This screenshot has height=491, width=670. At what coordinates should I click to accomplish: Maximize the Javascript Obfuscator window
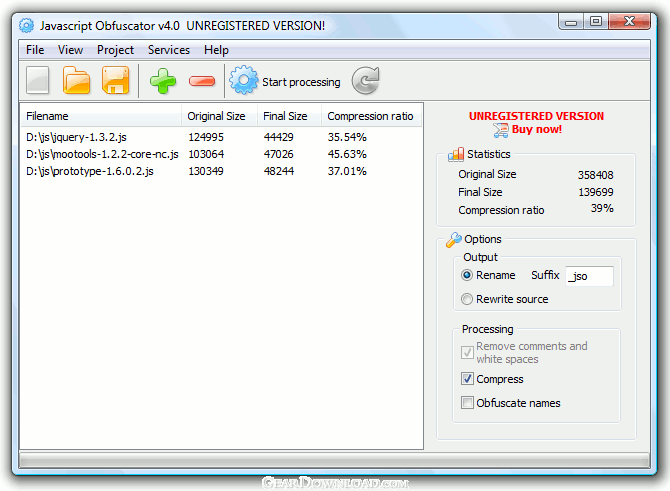(596, 21)
